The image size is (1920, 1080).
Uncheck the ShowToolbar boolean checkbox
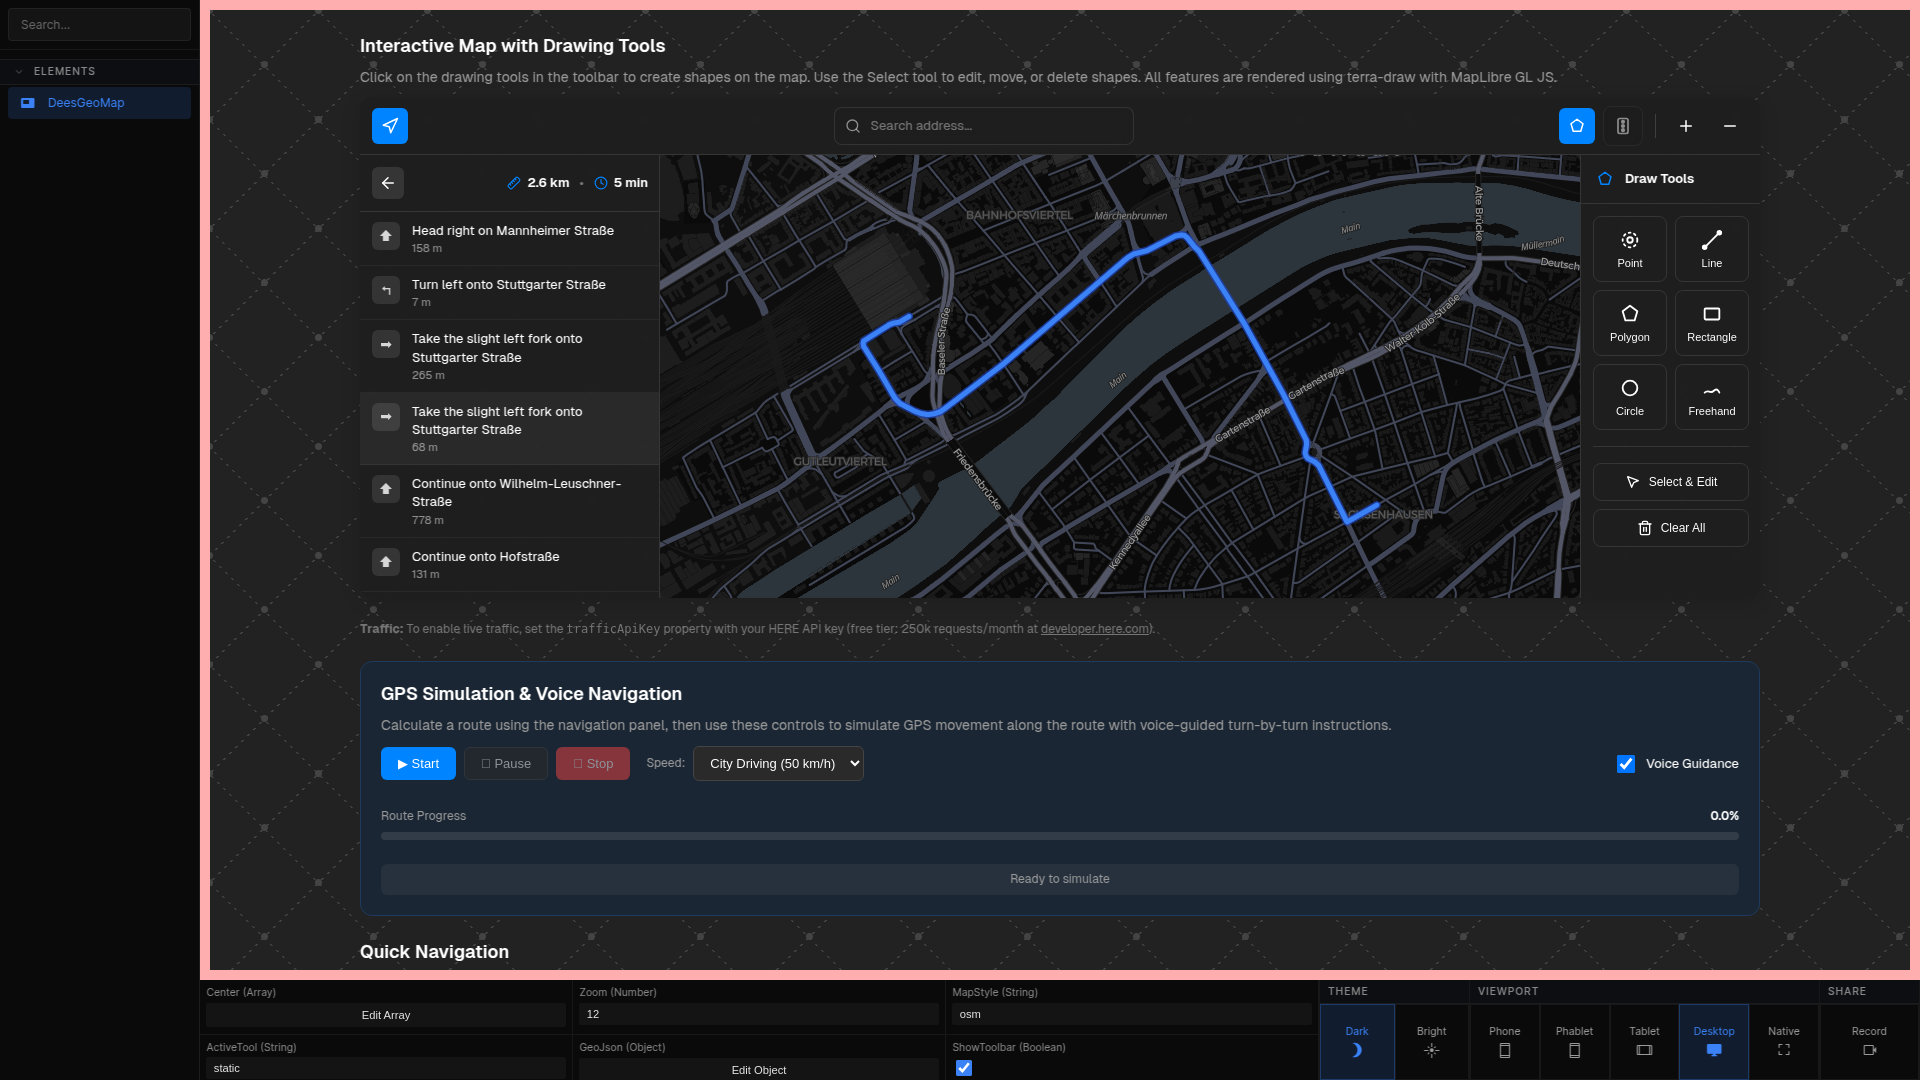coord(964,1068)
